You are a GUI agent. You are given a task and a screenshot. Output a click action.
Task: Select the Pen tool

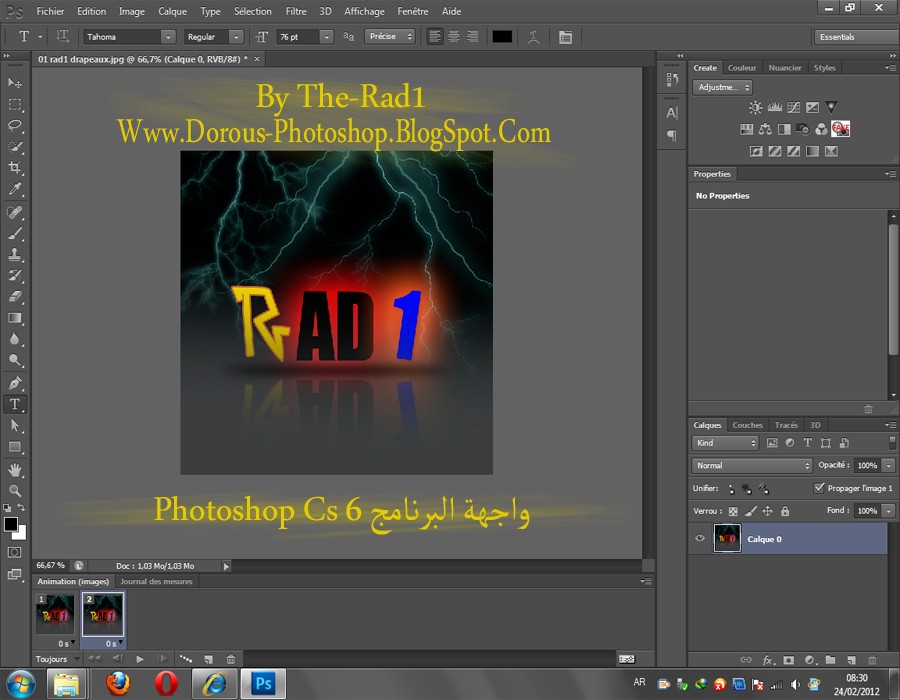coord(15,383)
